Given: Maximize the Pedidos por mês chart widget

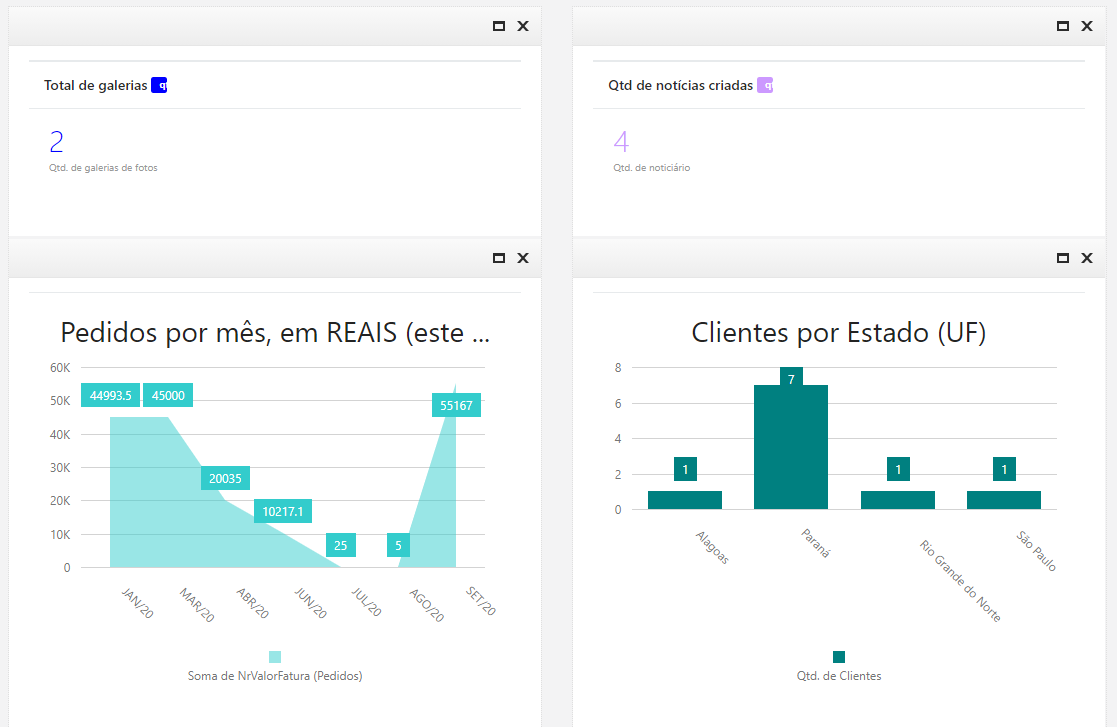Looking at the screenshot, I should (499, 257).
